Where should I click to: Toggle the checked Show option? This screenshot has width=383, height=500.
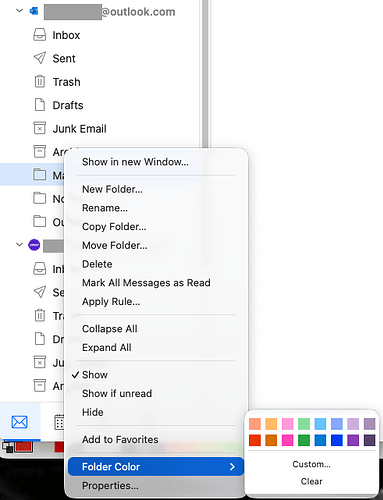156,375
